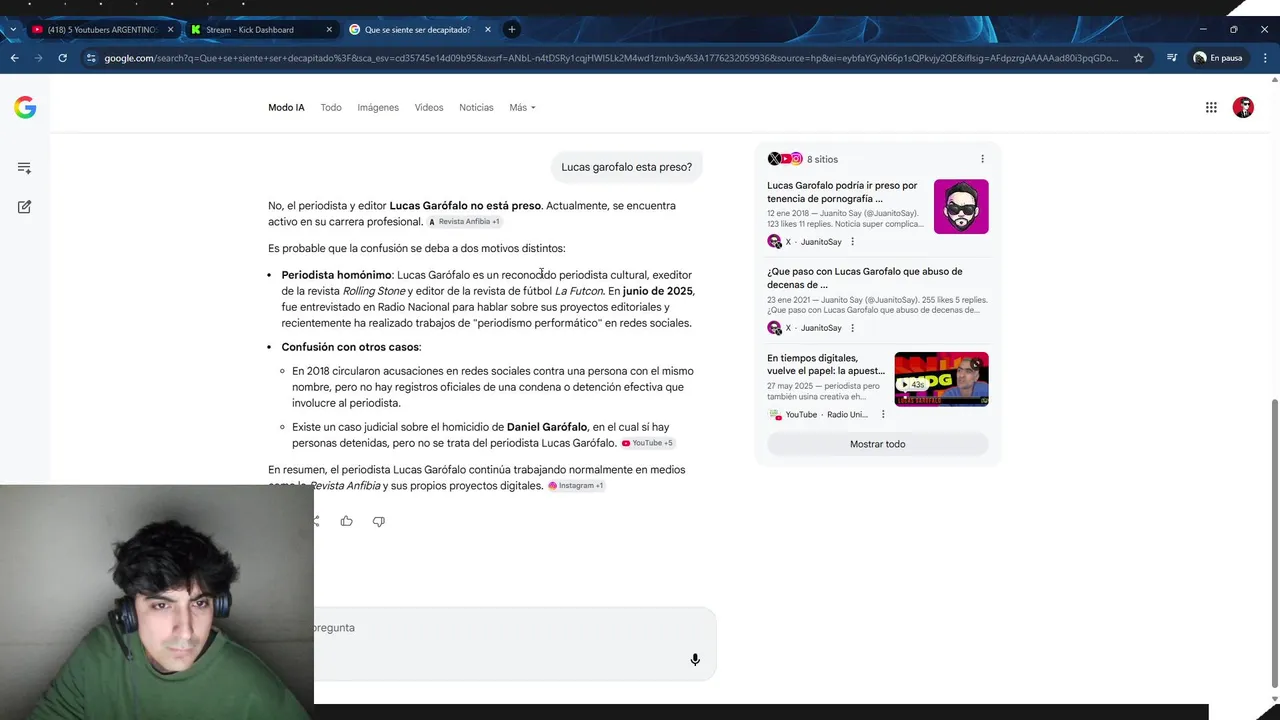The width and height of the screenshot is (1280, 720).
Task: Switch to the Todo results tab
Action: pos(331,107)
